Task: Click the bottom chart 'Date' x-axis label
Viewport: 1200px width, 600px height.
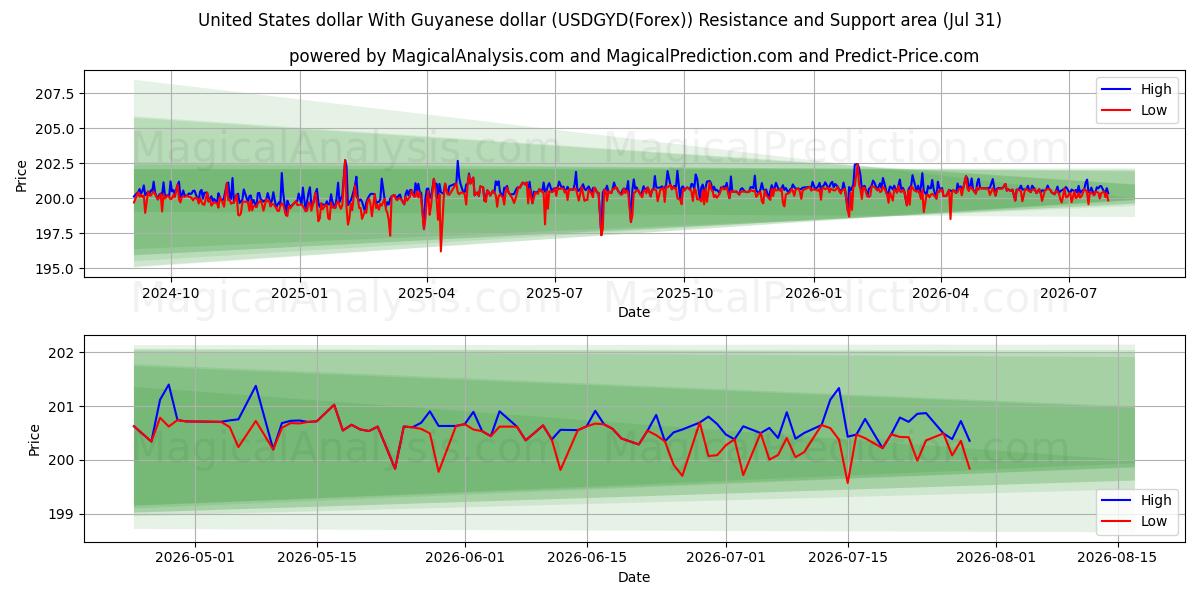Action: [x=634, y=577]
